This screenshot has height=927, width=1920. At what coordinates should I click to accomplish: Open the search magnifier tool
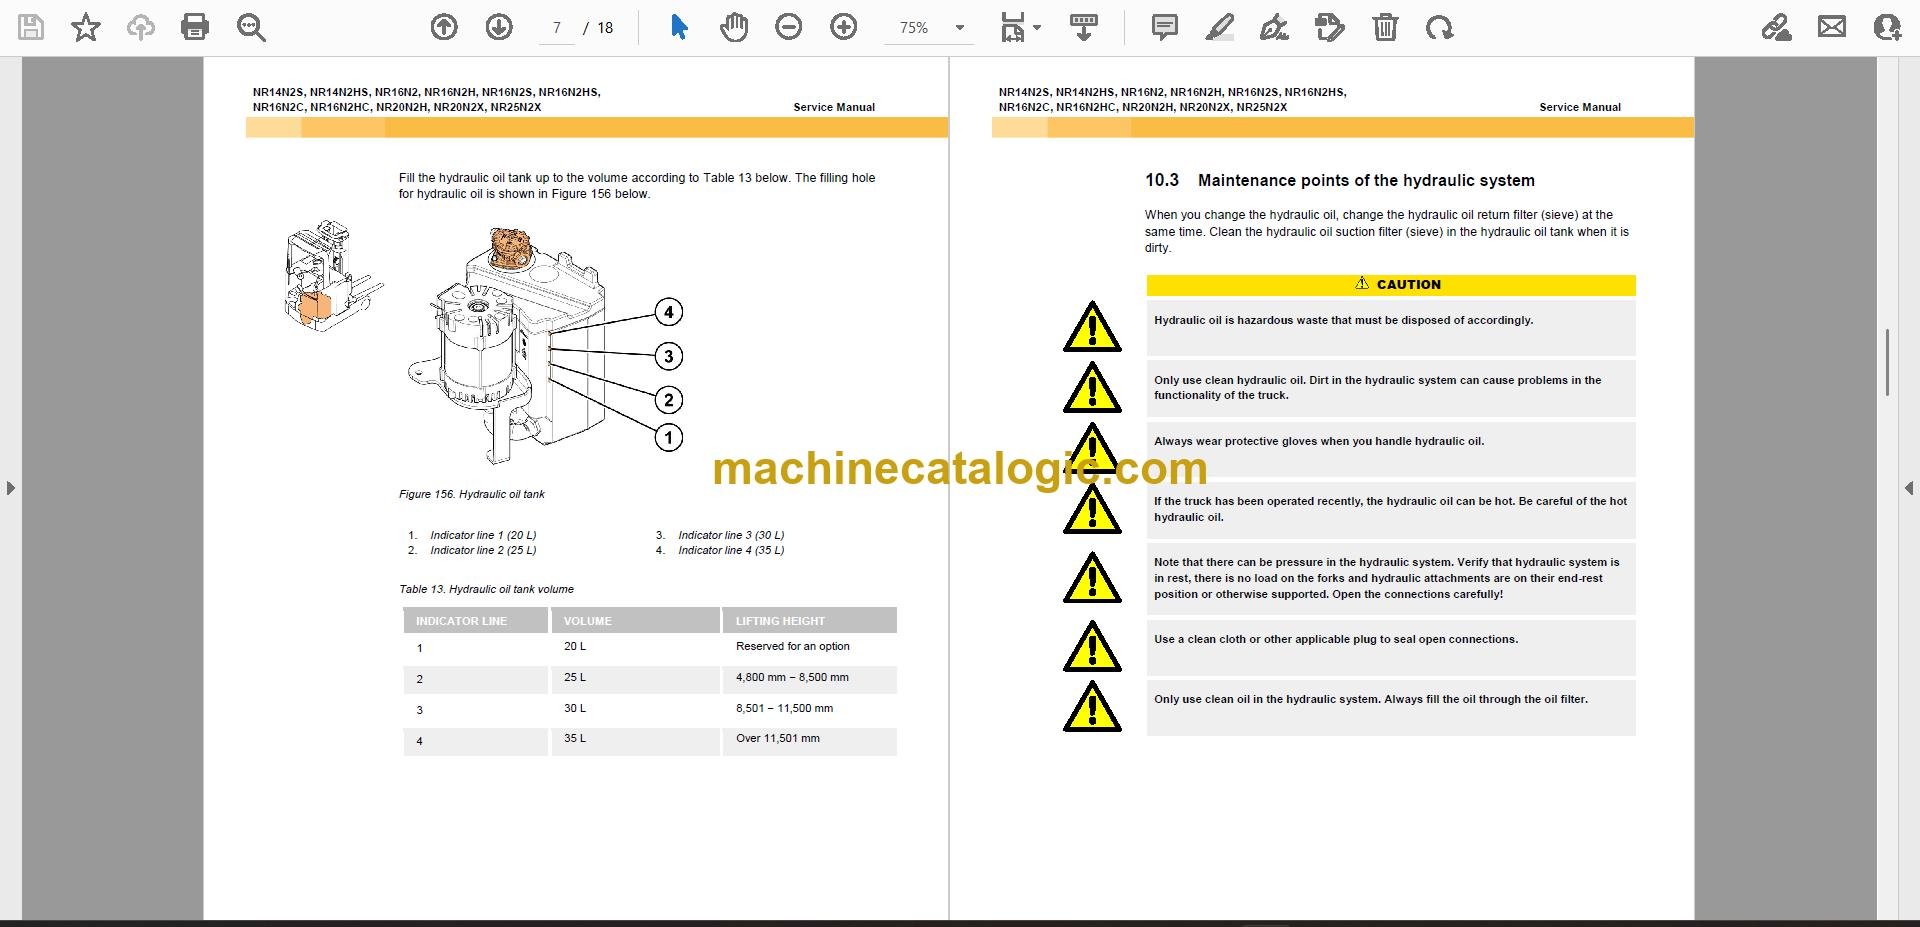click(x=251, y=27)
